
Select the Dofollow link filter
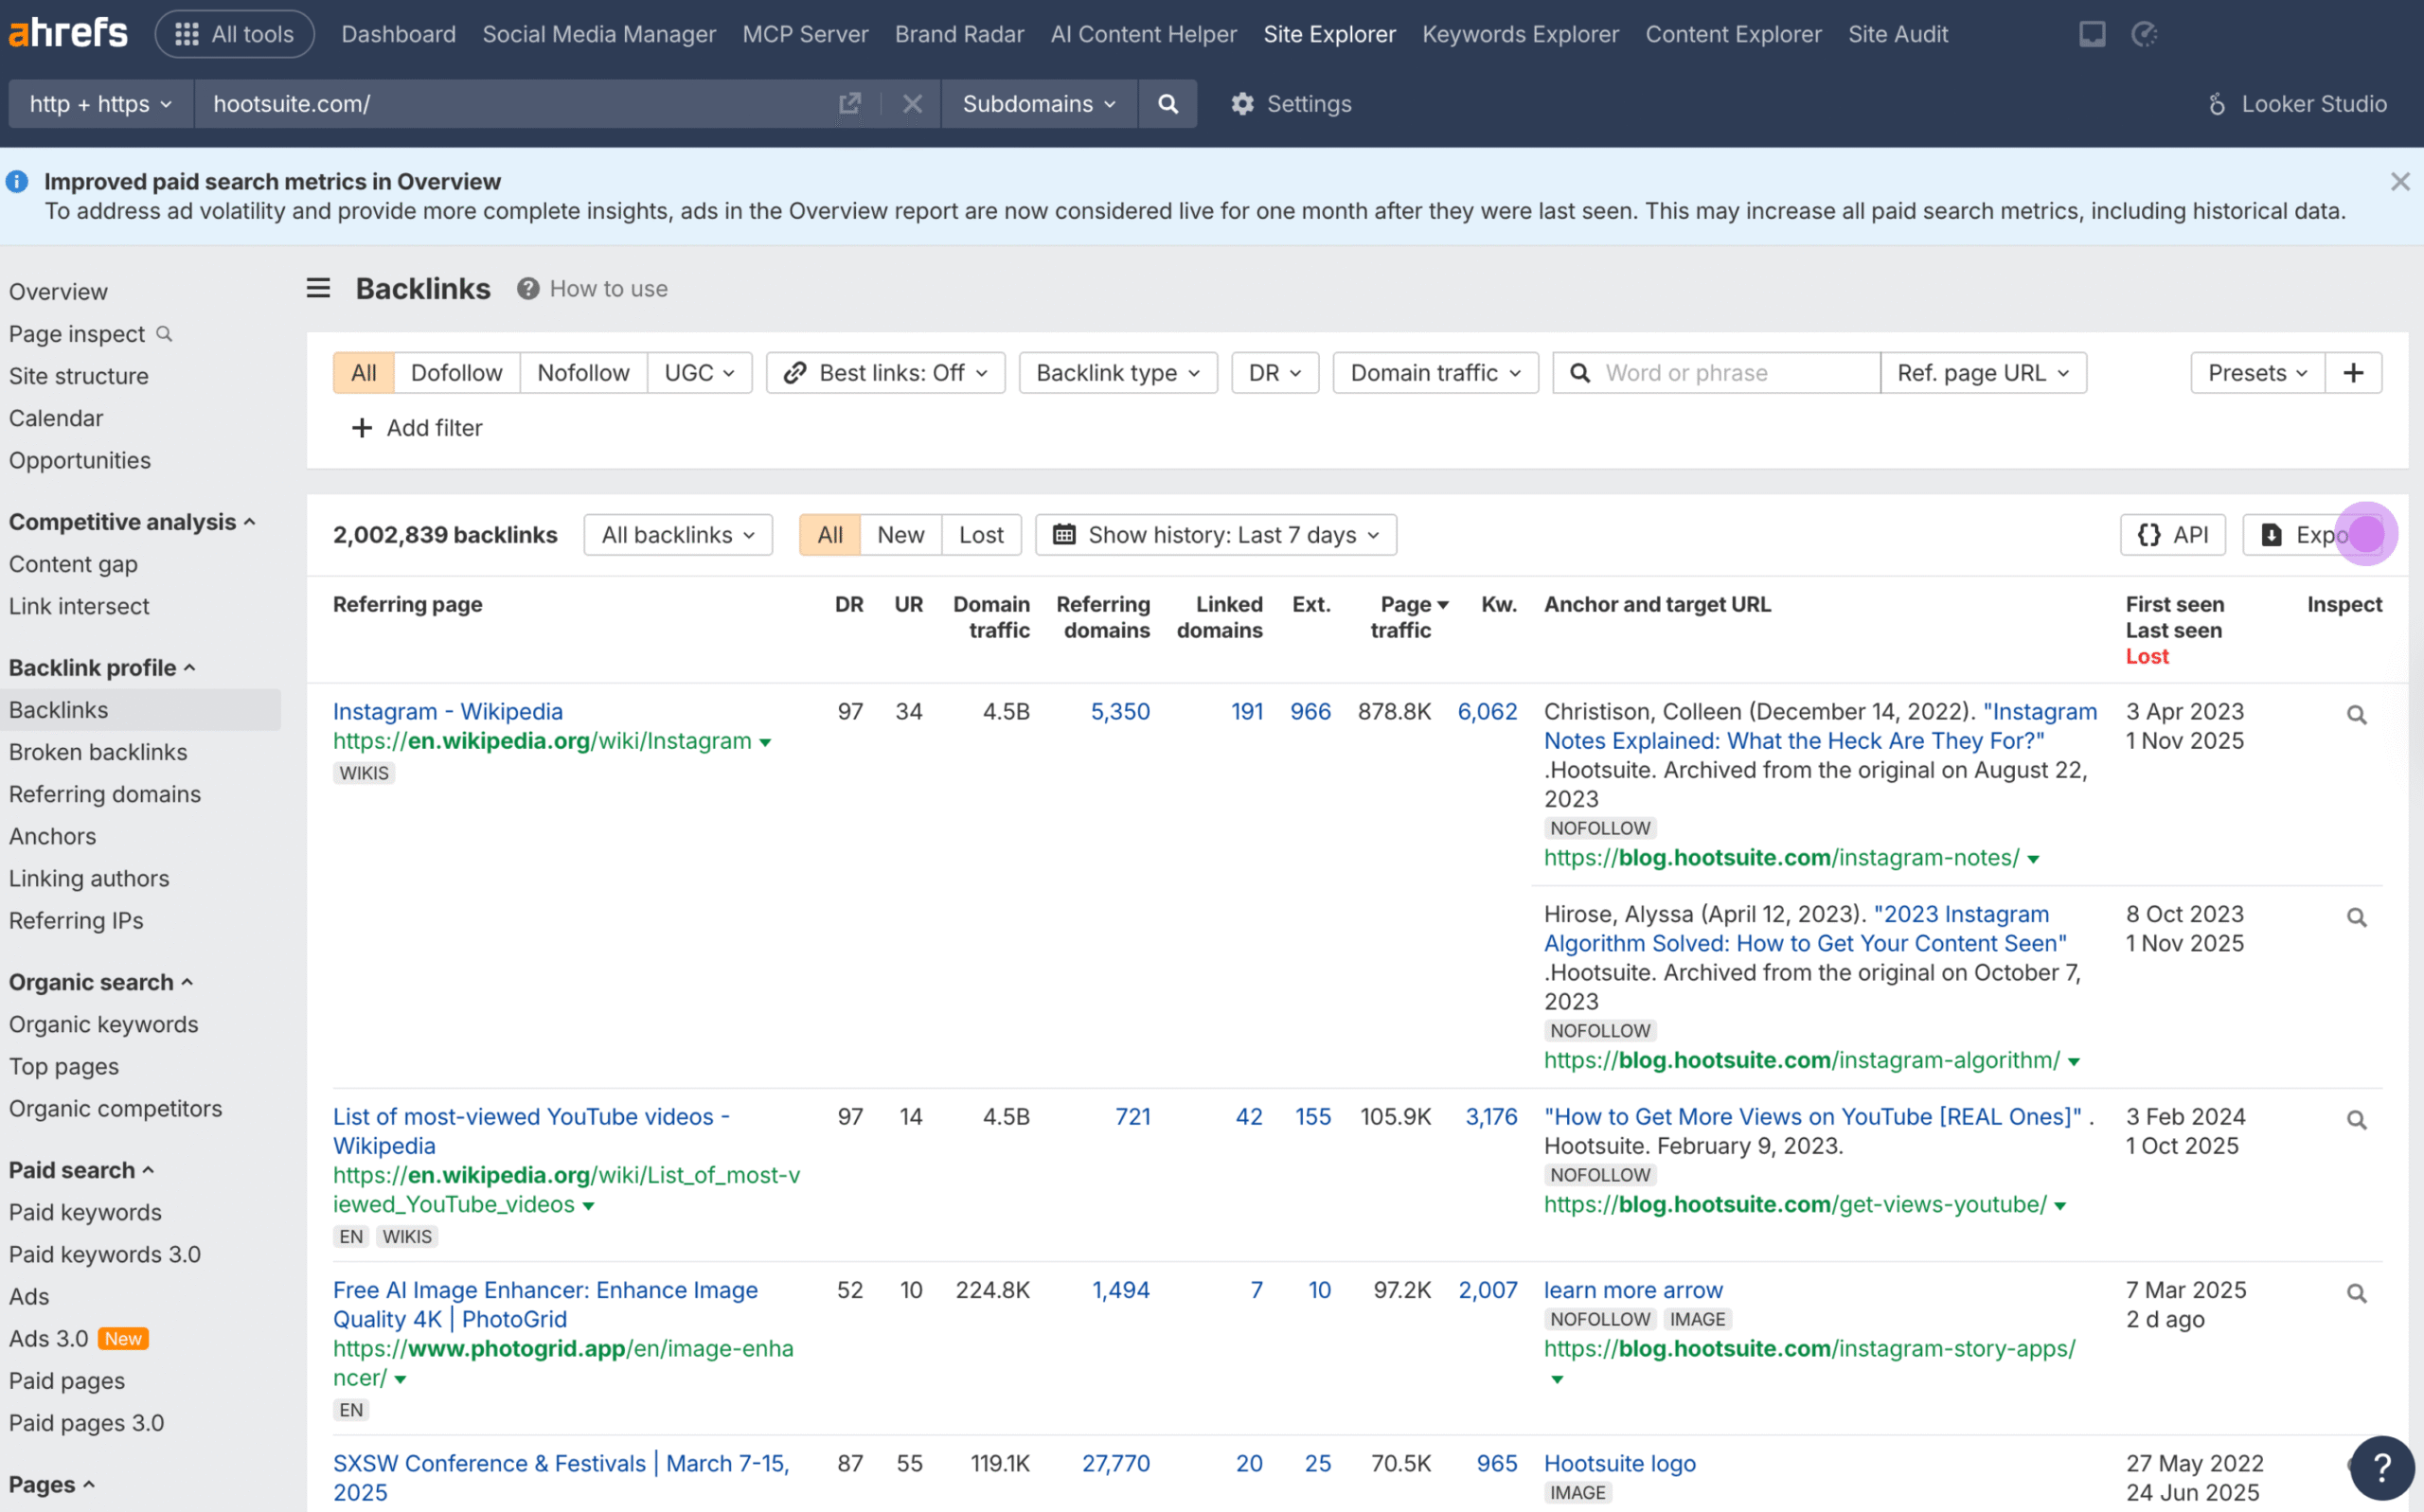tap(456, 373)
